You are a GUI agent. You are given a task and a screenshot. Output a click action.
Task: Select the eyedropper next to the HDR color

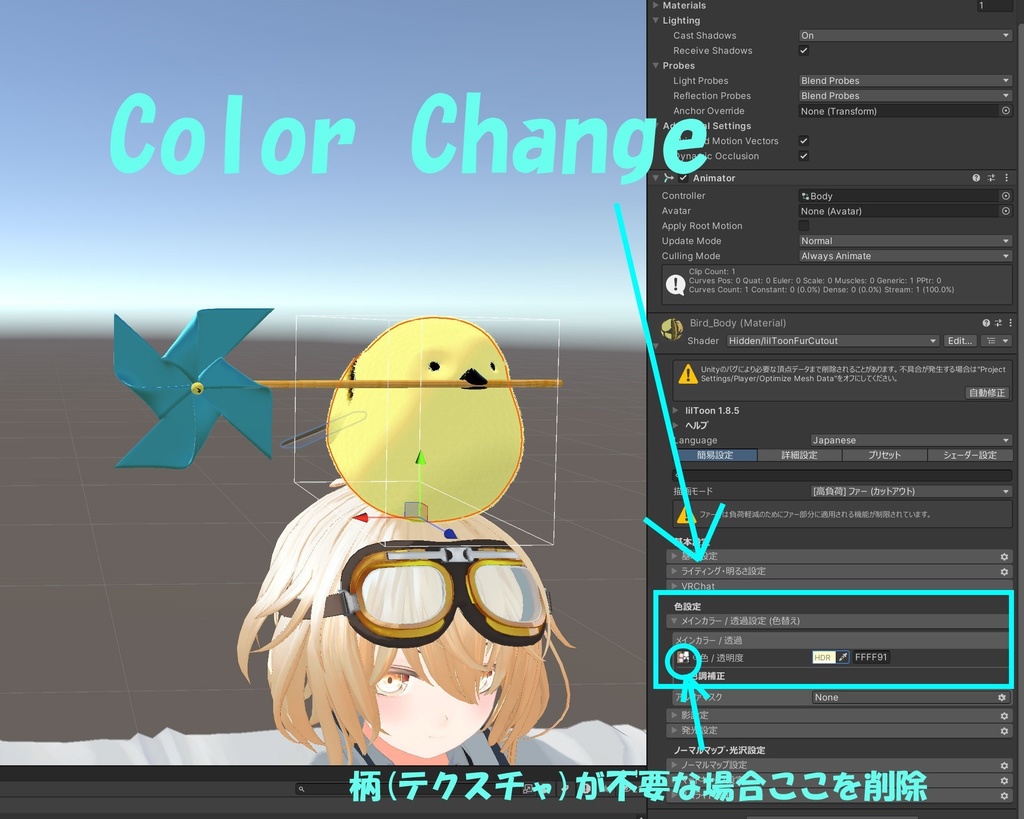pyautogui.click(x=843, y=657)
